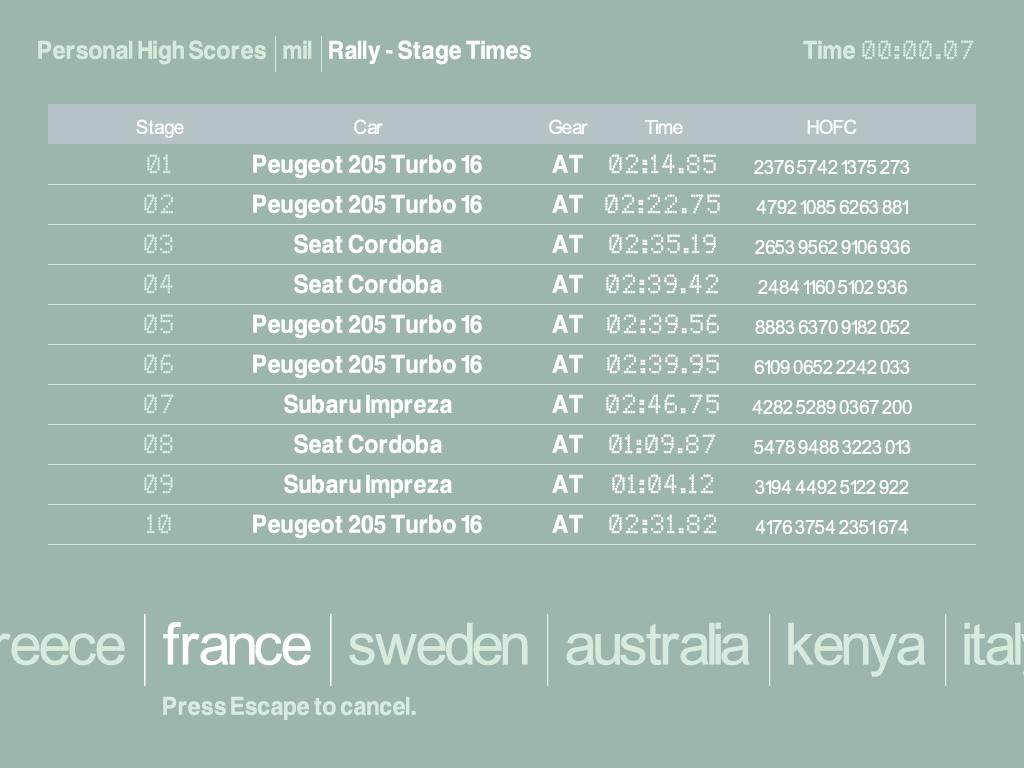Select the Subaru Impreza stage 07 entry
This screenshot has width=1024, height=768.
click(367, 405)
